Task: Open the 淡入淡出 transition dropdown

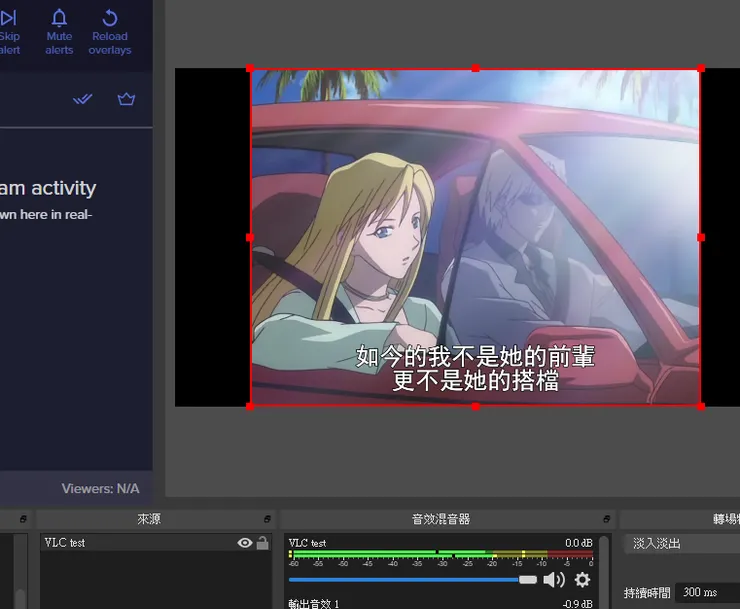Action: click(x=682, y=543)
